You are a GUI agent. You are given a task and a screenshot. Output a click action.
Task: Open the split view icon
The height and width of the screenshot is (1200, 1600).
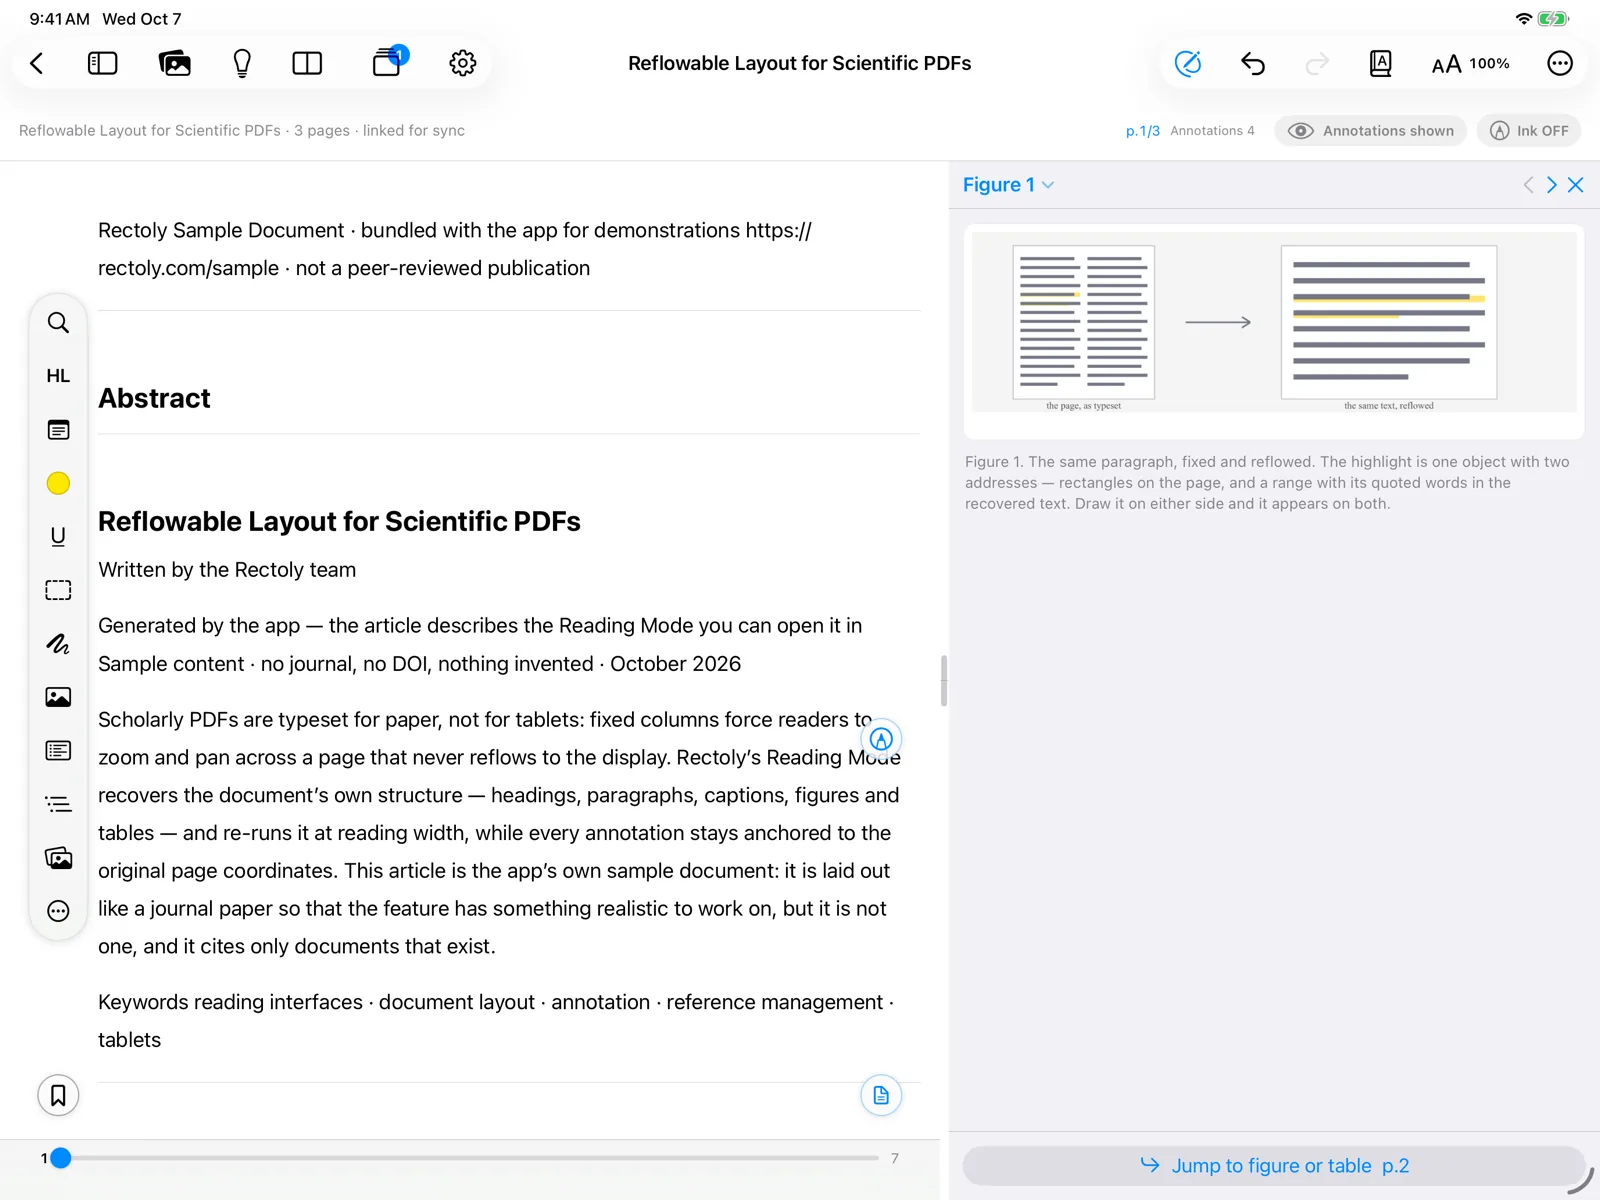307,64
